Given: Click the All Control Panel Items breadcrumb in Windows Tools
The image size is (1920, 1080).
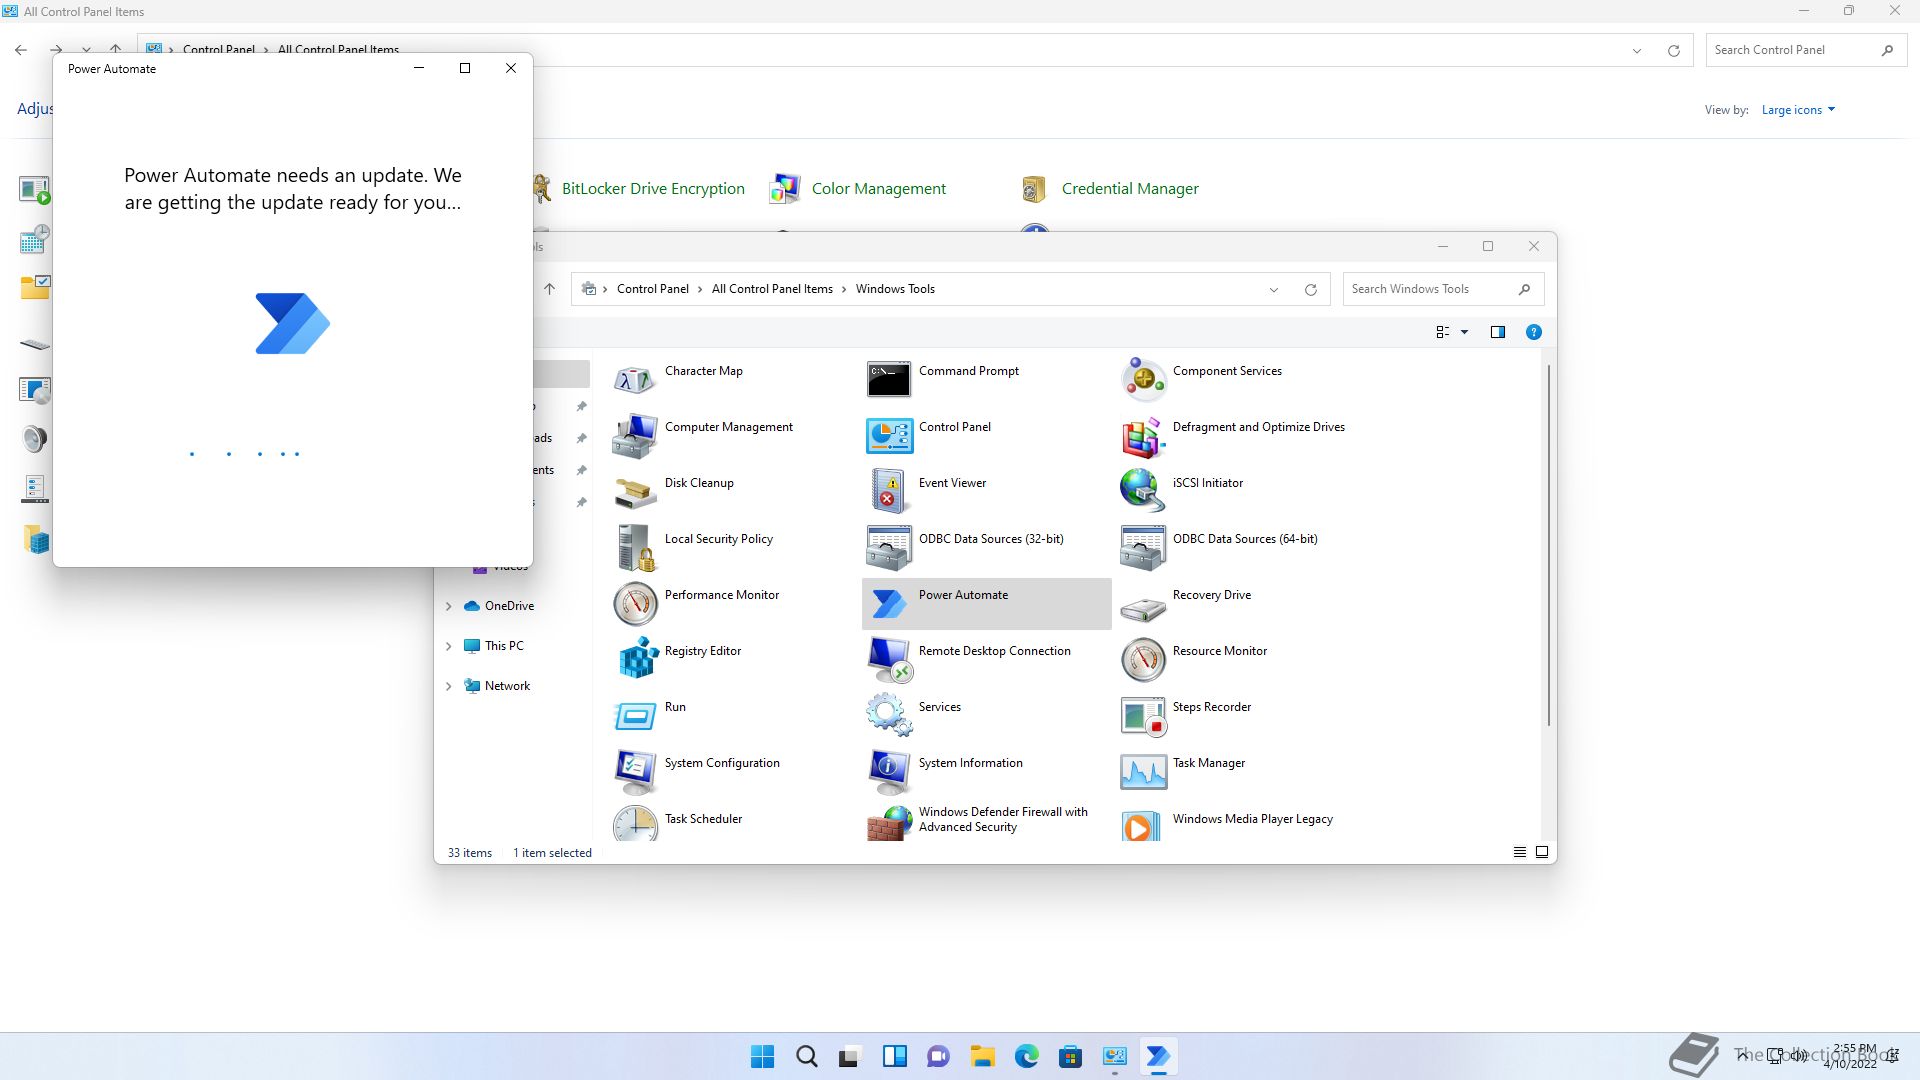Looking at the screenshot, I should [x=772, y=289].
